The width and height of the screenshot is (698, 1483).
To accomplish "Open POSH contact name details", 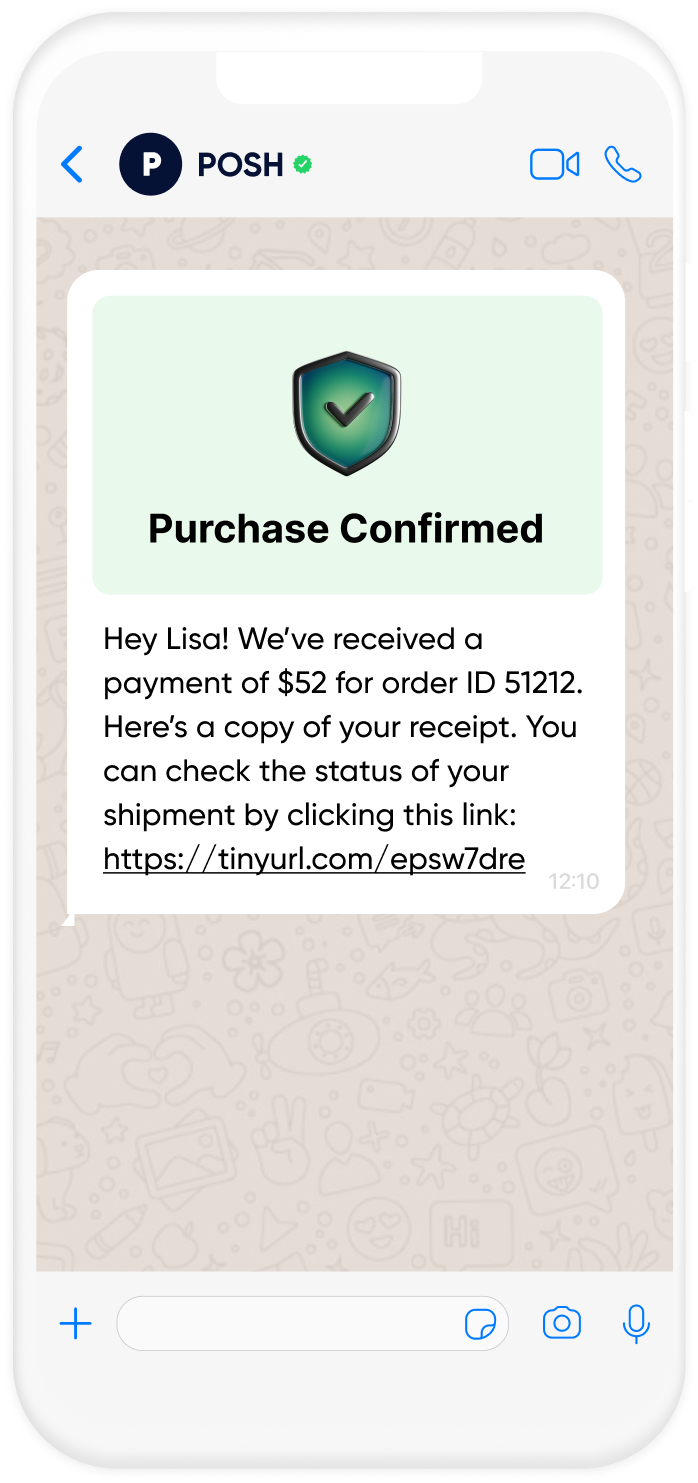I will [240, 164].
